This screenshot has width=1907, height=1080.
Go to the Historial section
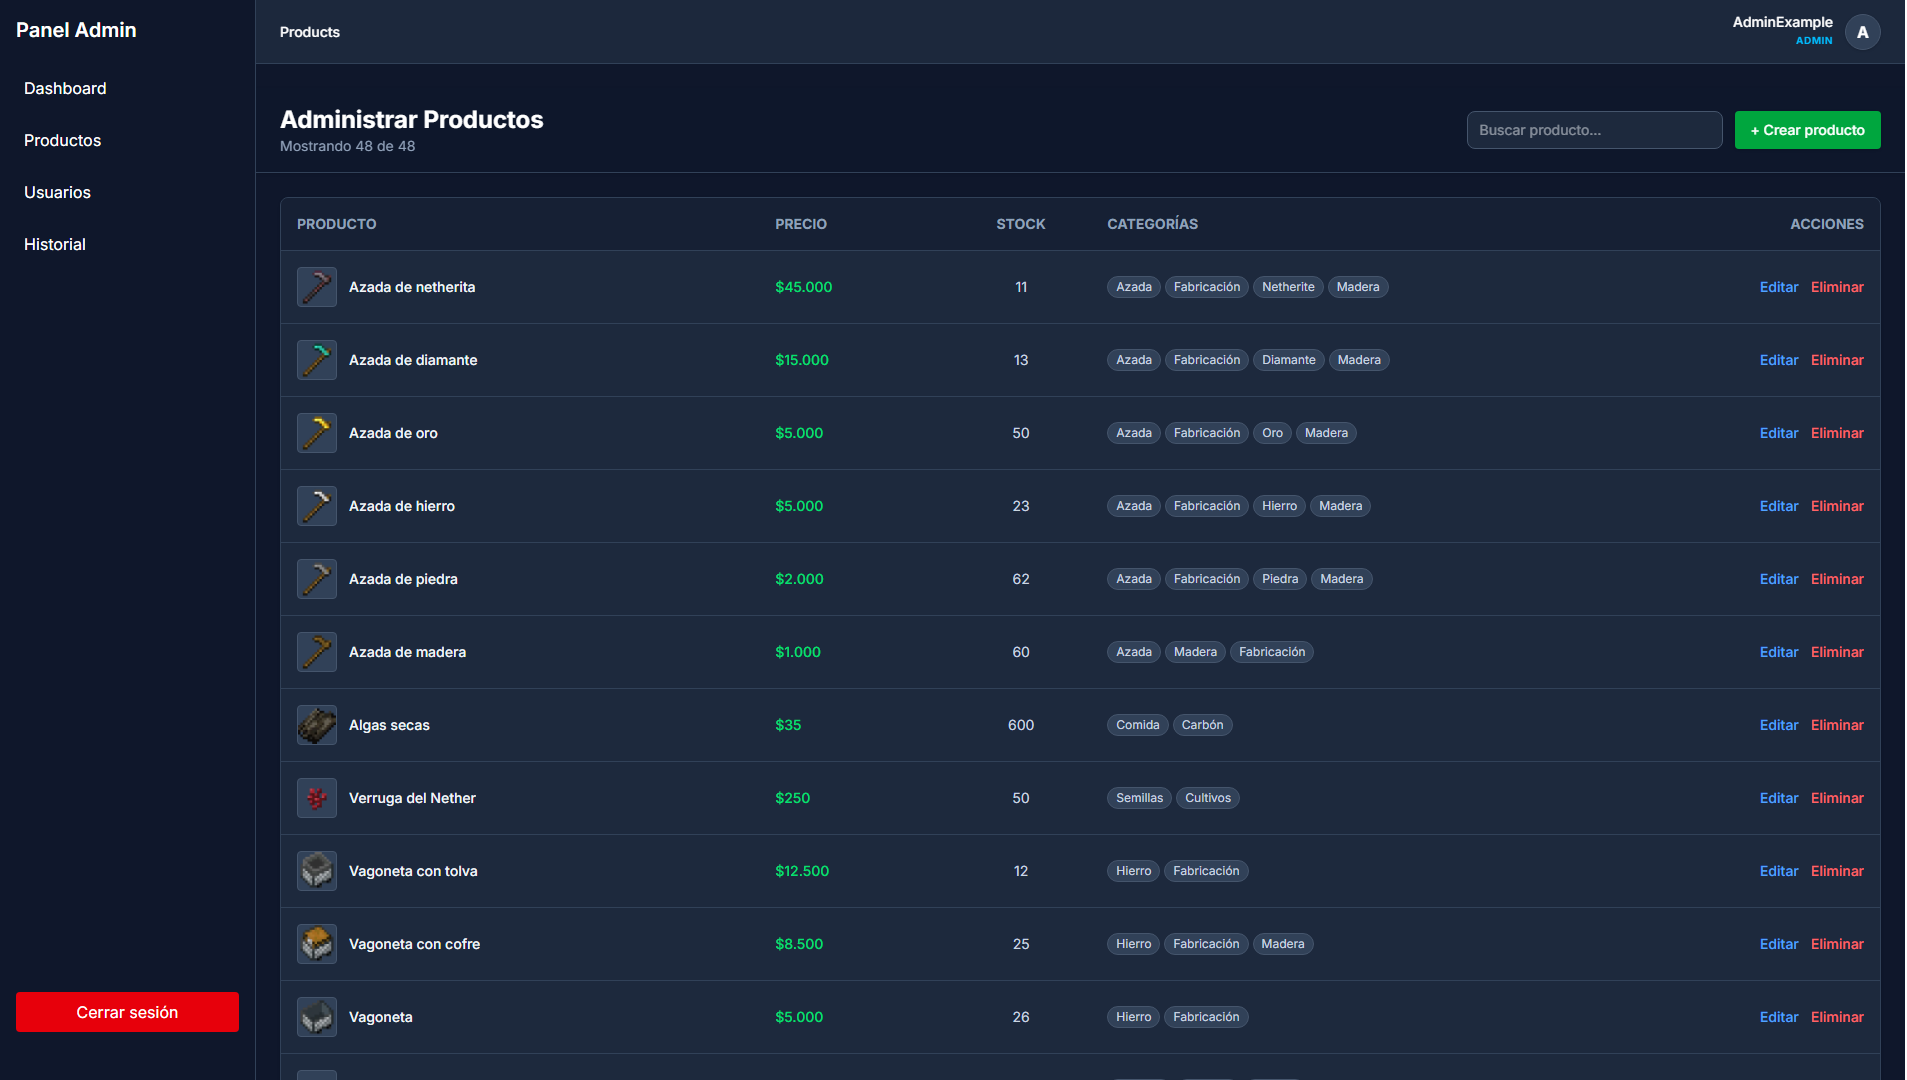coord(54,244)
